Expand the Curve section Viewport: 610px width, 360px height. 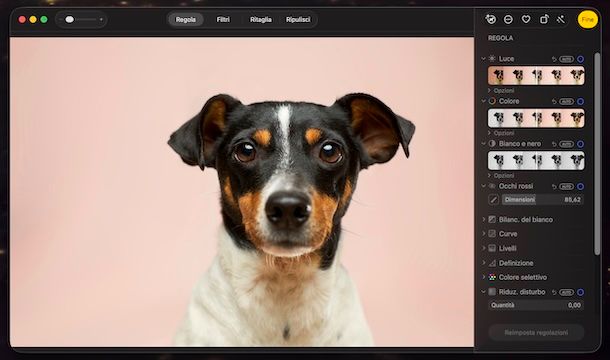pyautogui.click(x=484, y=234)
